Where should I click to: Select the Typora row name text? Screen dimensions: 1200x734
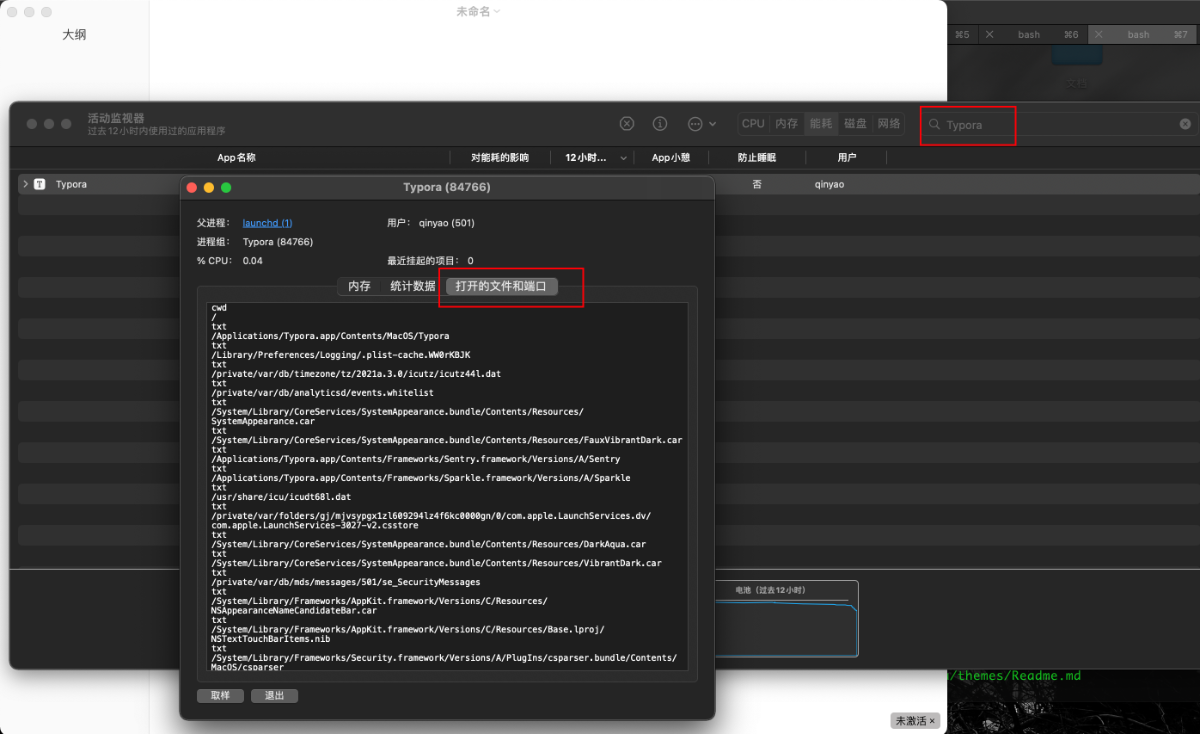71,184
